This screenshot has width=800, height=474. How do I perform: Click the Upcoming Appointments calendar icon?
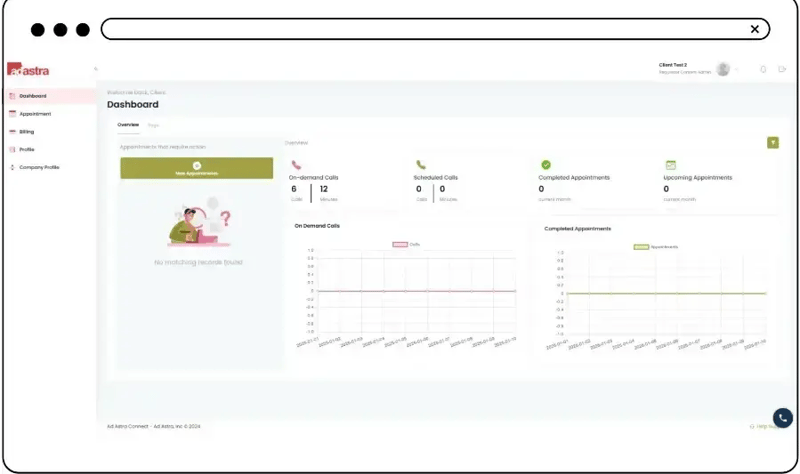click(670, 165)
